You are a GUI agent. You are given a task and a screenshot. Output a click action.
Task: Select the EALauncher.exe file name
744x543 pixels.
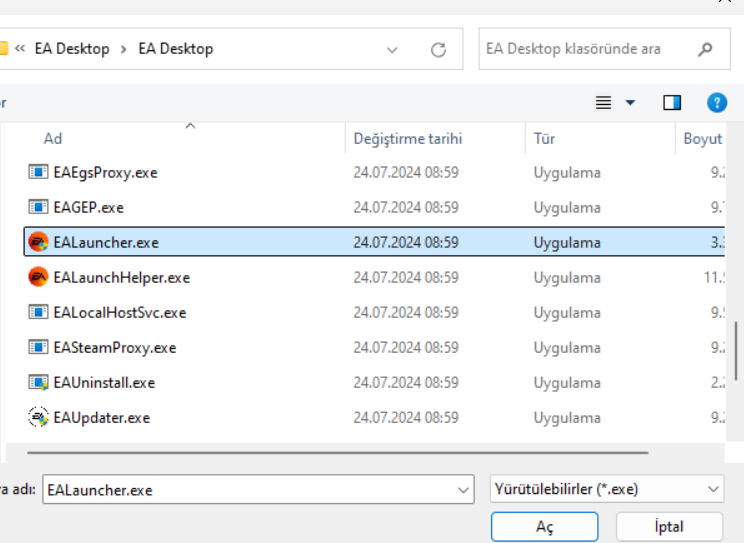tap(106, 243)
